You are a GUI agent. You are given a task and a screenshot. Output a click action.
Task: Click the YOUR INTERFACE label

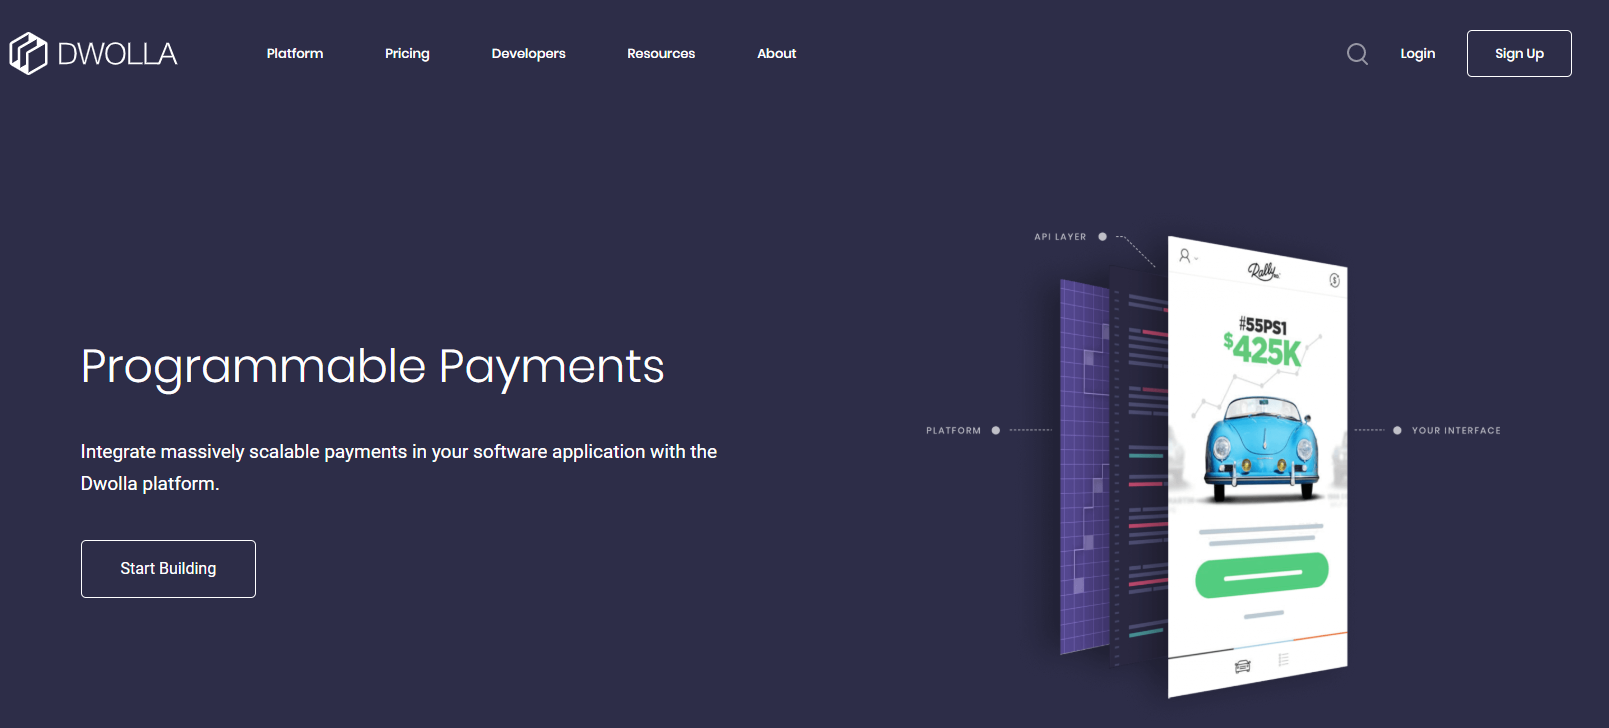1456,431
